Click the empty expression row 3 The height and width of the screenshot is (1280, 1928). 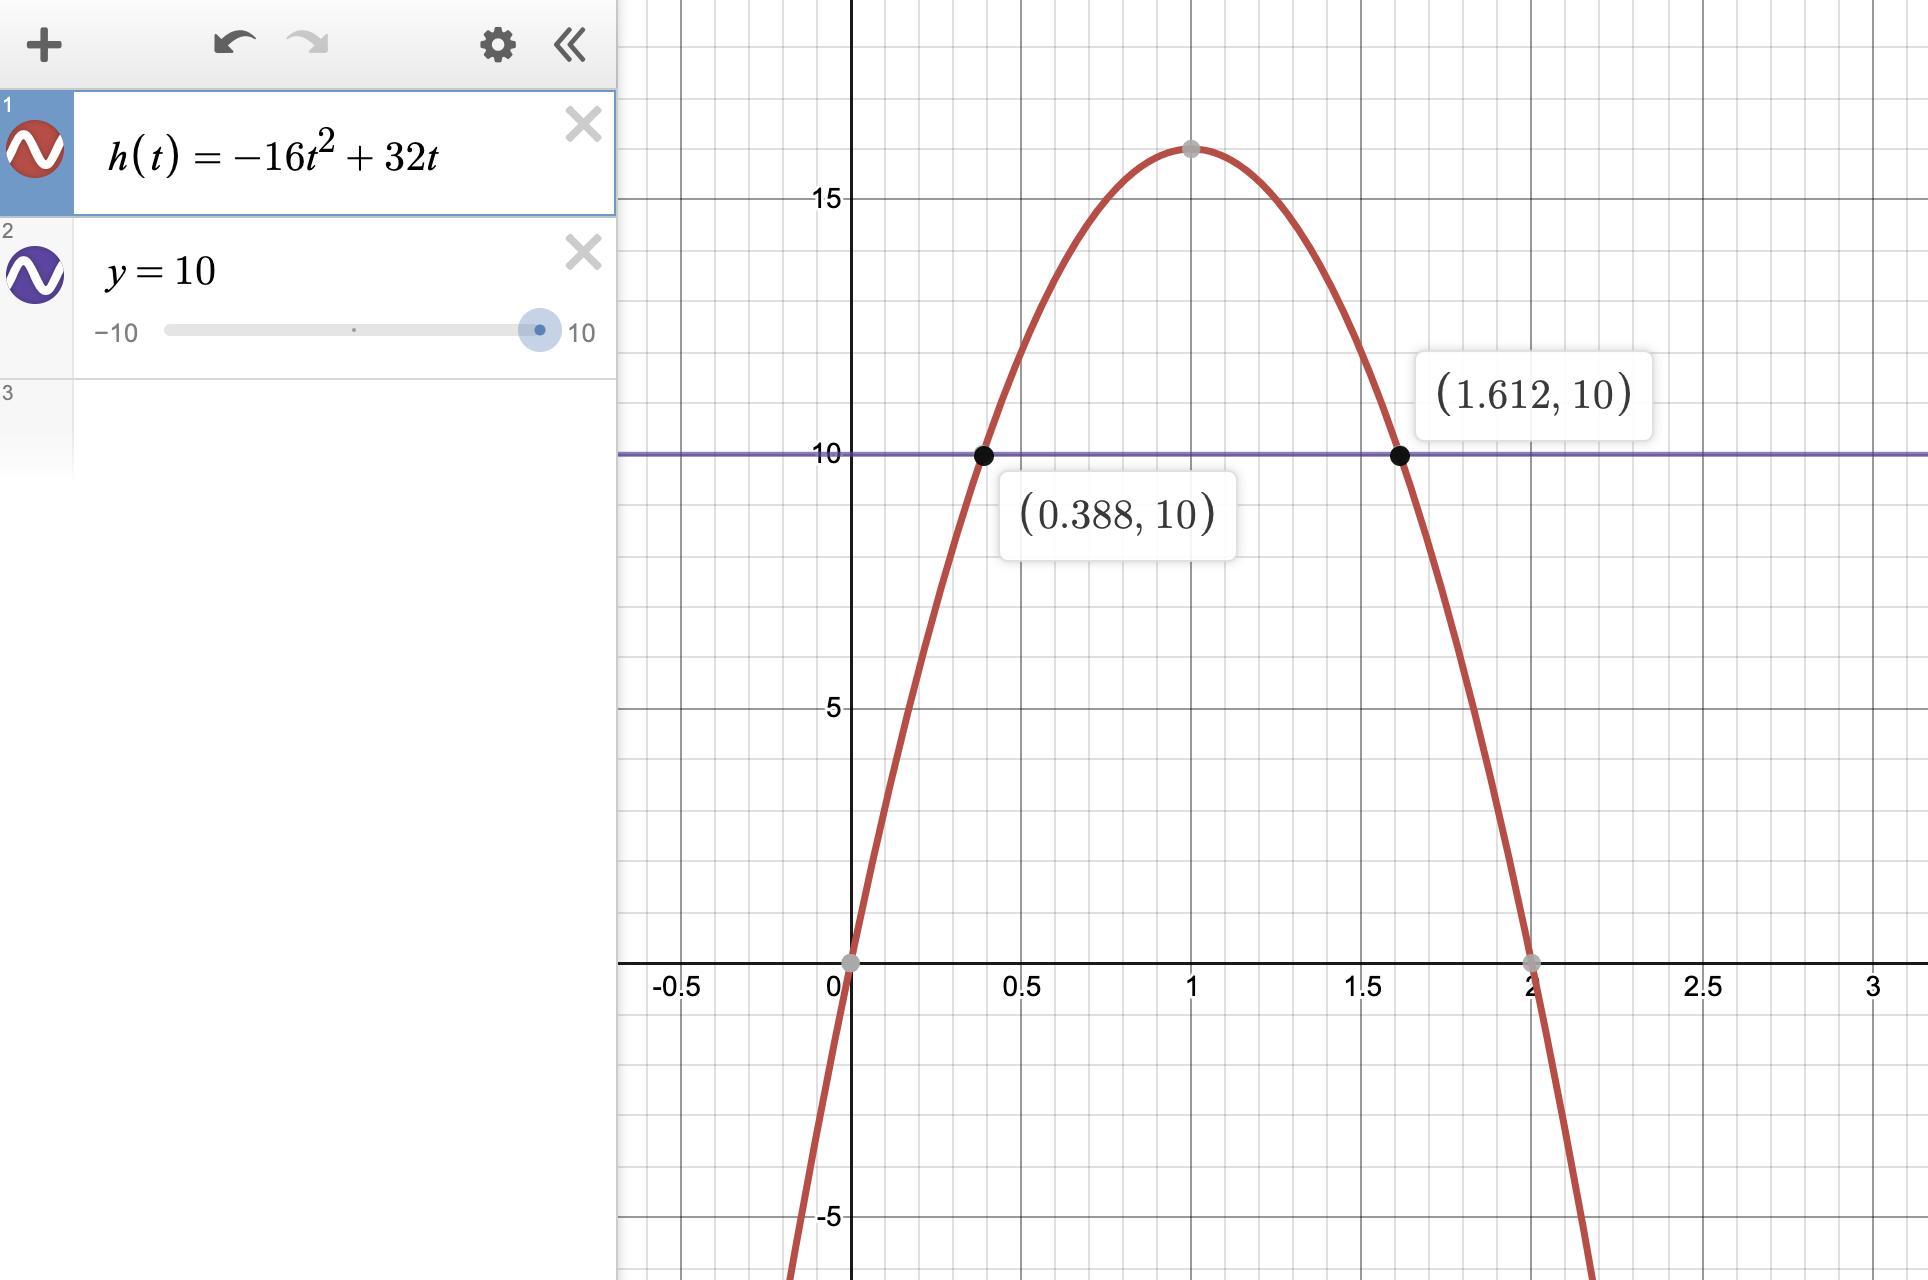tap(340, 425)
